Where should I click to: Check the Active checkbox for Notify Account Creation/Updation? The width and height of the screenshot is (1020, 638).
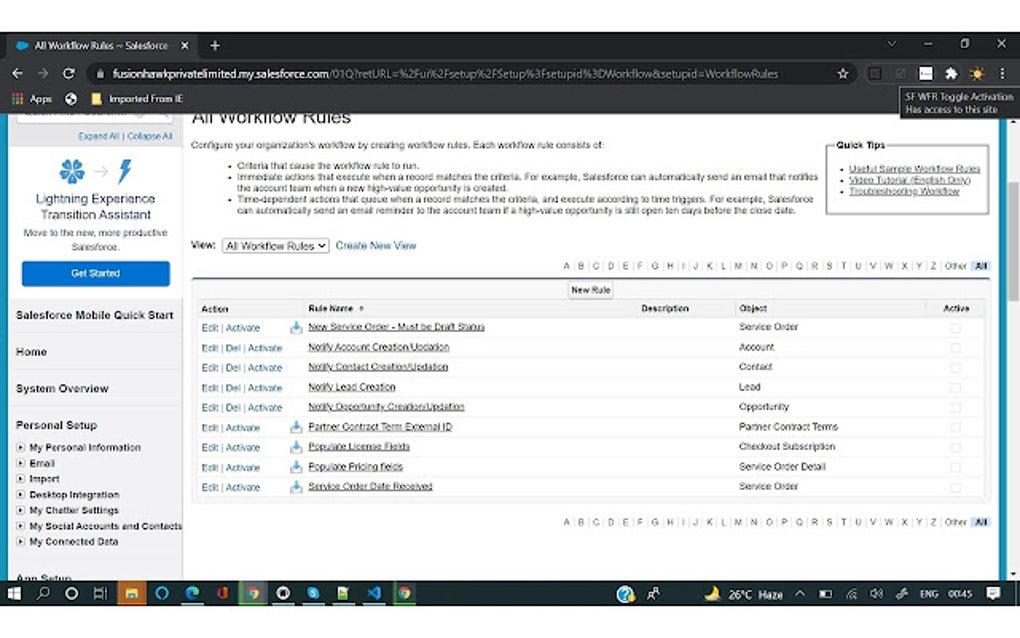(955, 347)
